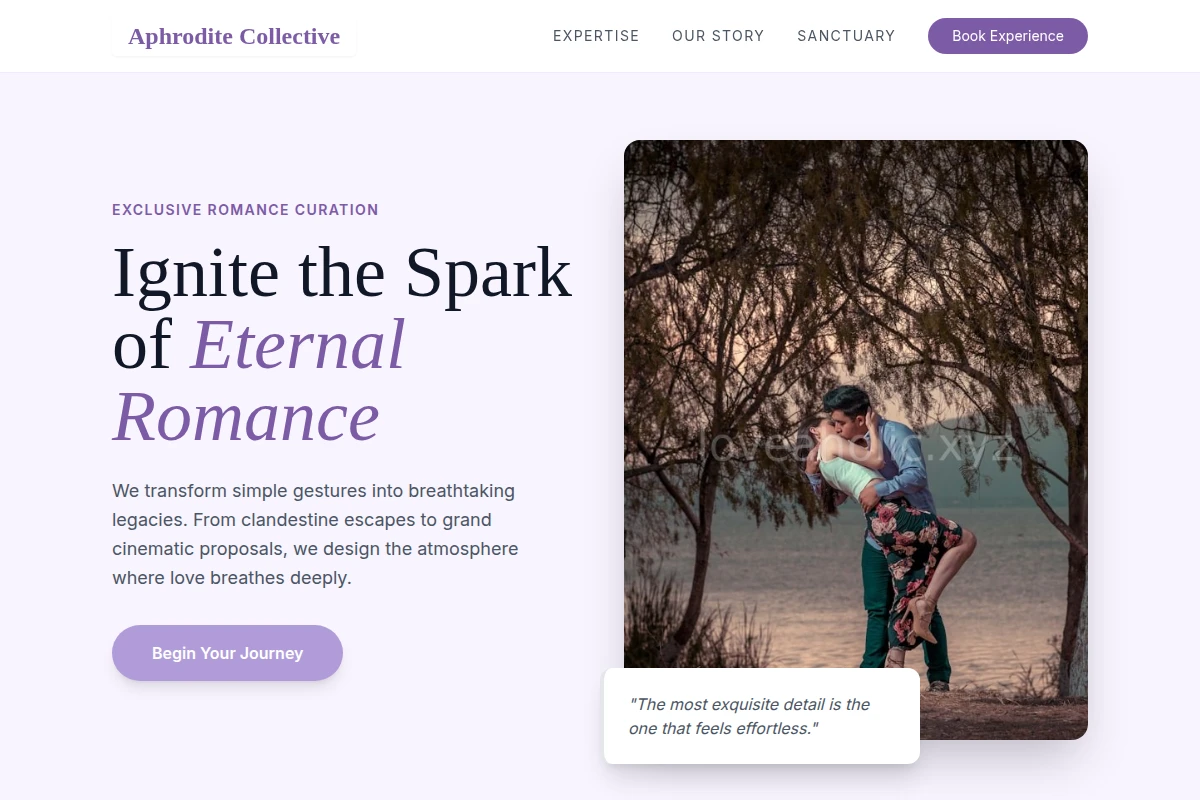Click the We transform simple gestures paragraph
1200x800 pixels.
coord(315,534)
